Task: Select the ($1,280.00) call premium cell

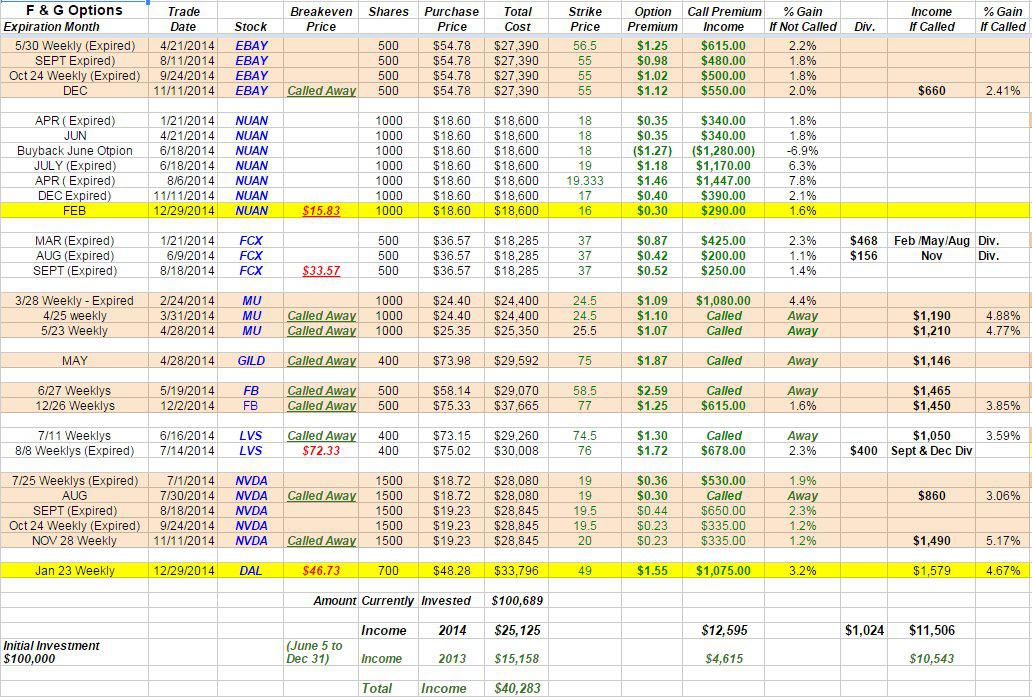Action: pyautogui.click(x=724, y=151)
